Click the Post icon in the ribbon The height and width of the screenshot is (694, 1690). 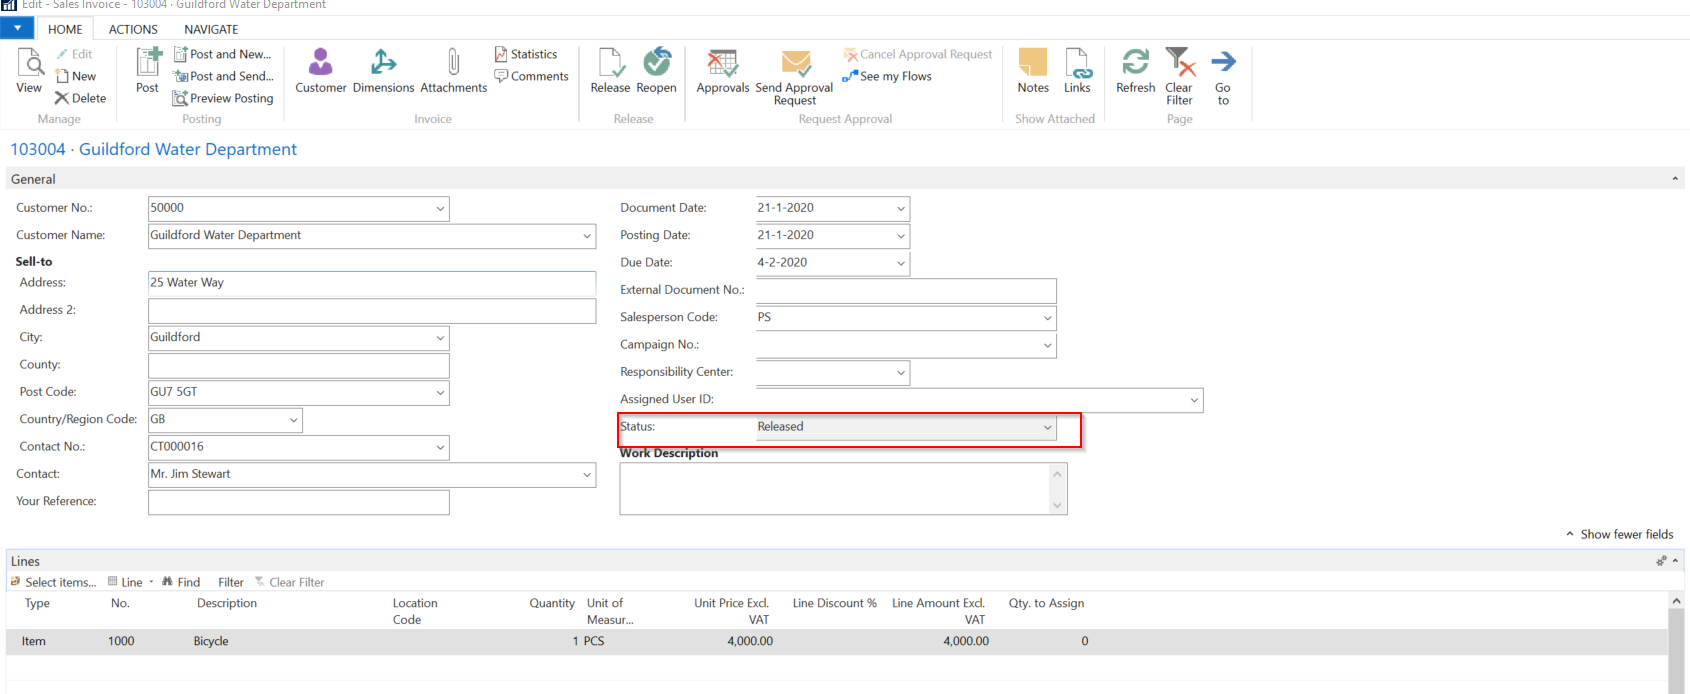click(148, 64)
